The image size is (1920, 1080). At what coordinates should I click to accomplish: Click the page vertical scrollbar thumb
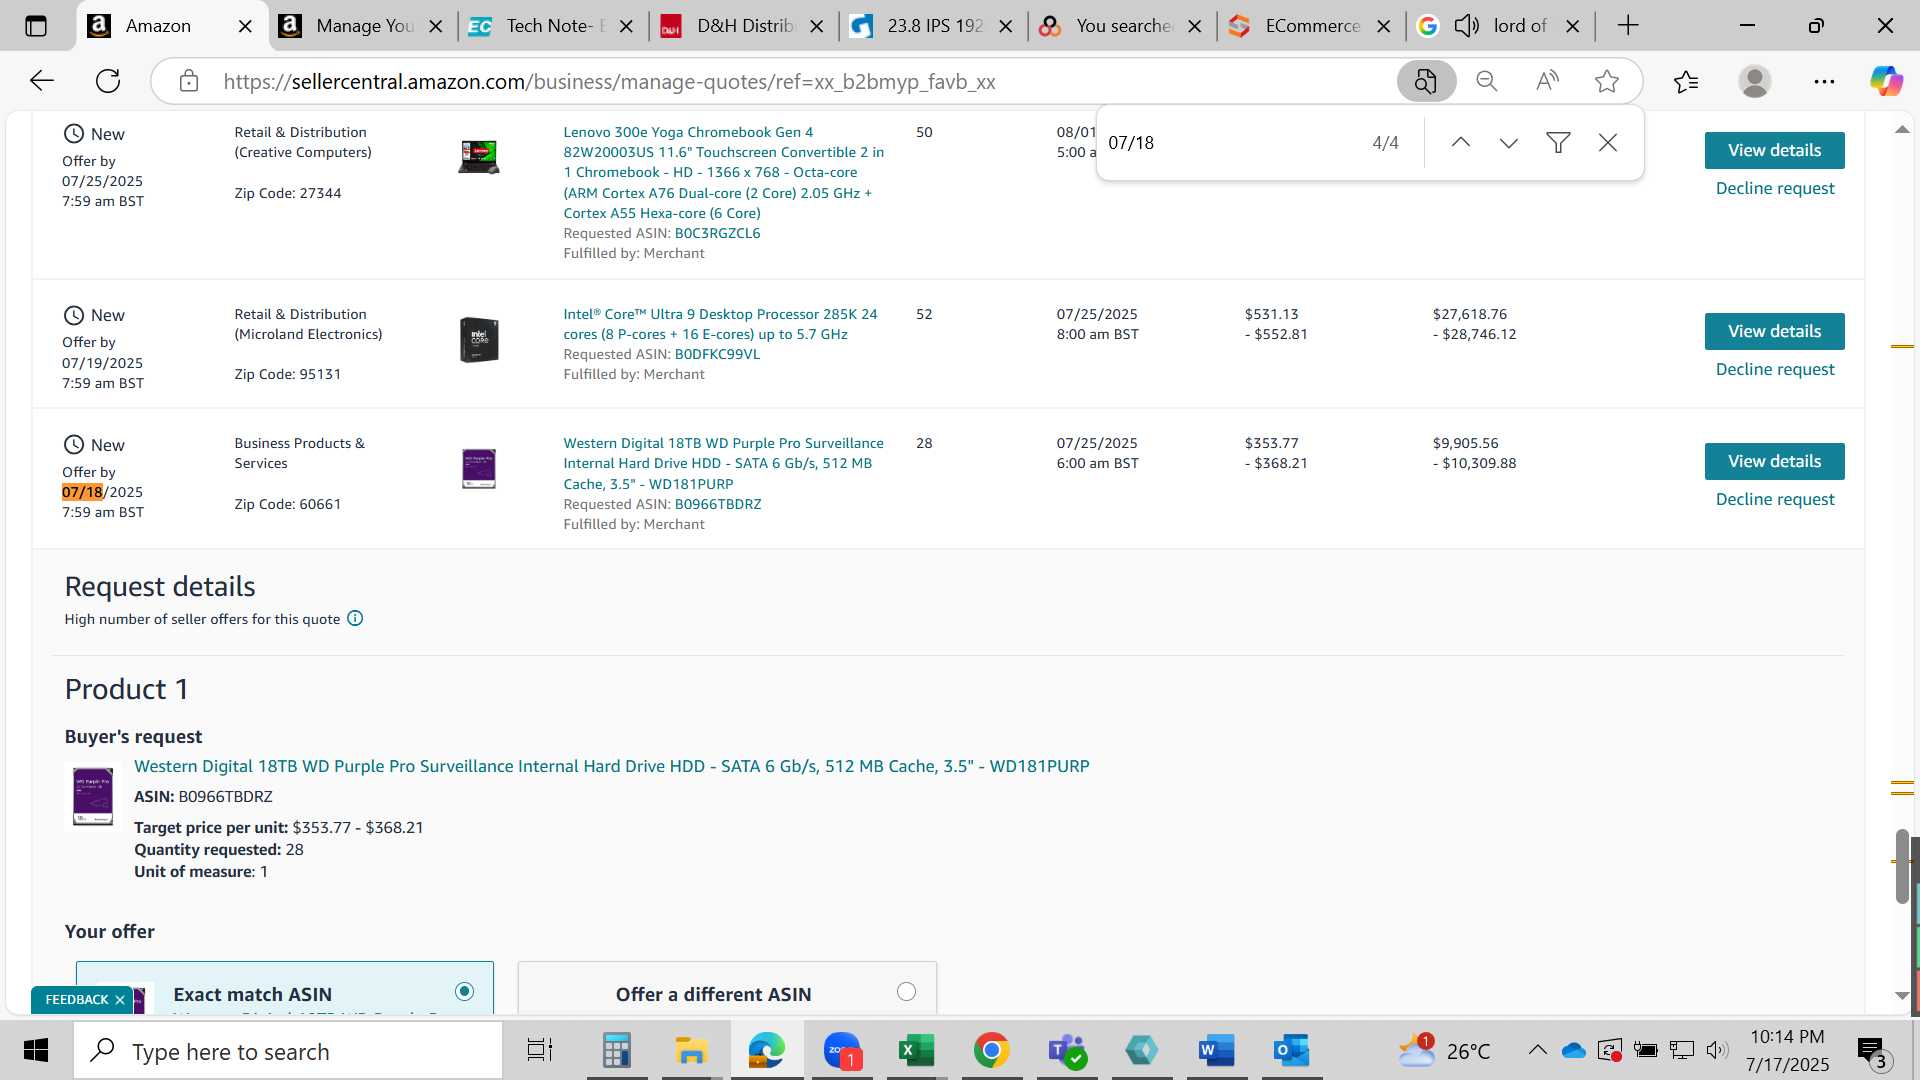click(x=1902, y=866)
